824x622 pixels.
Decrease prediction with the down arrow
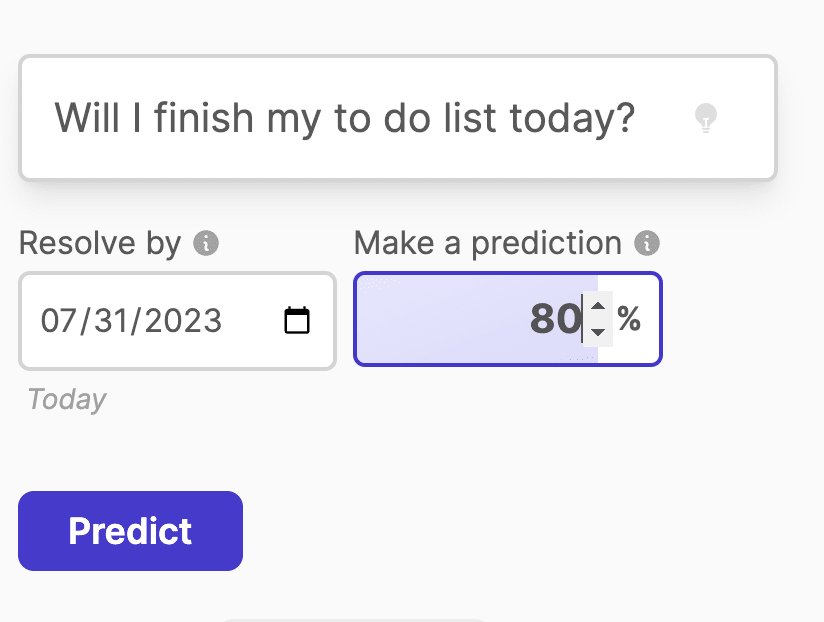click(x=598, y=332)
